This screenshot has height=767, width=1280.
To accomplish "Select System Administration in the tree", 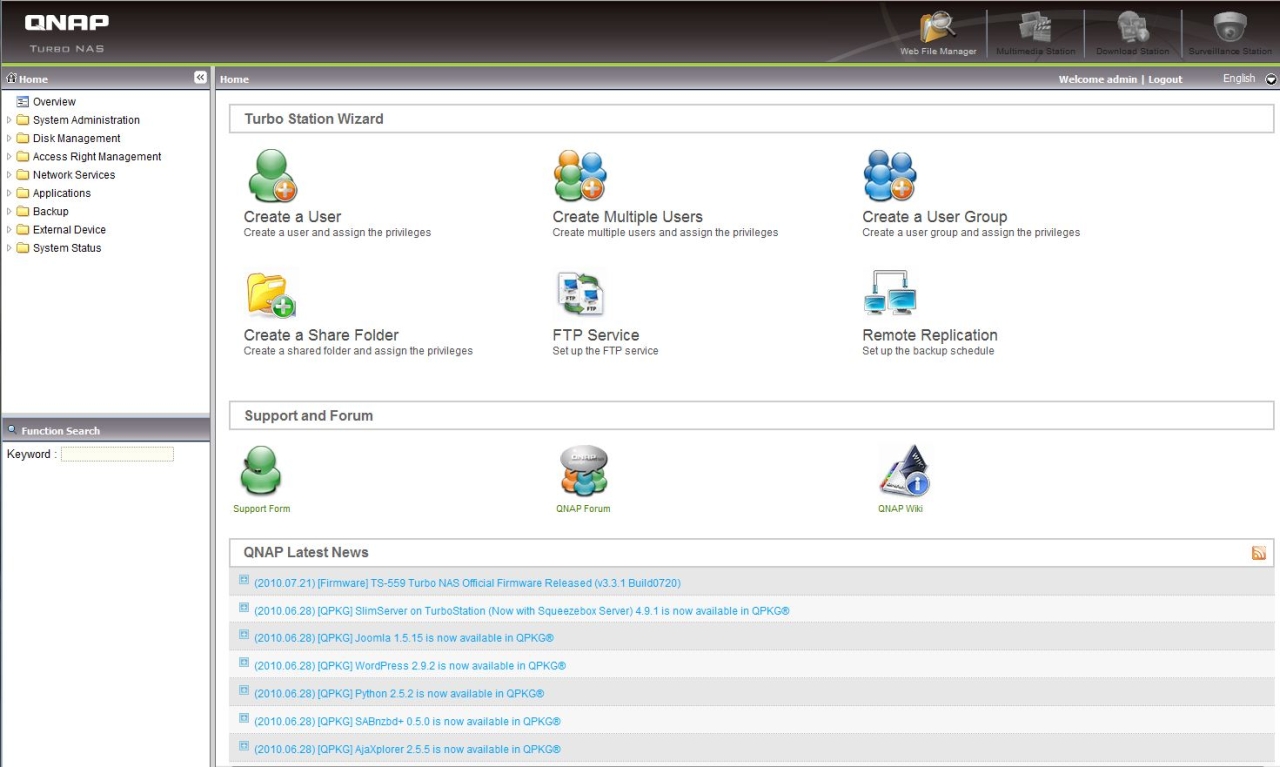I will click(86, 120).
